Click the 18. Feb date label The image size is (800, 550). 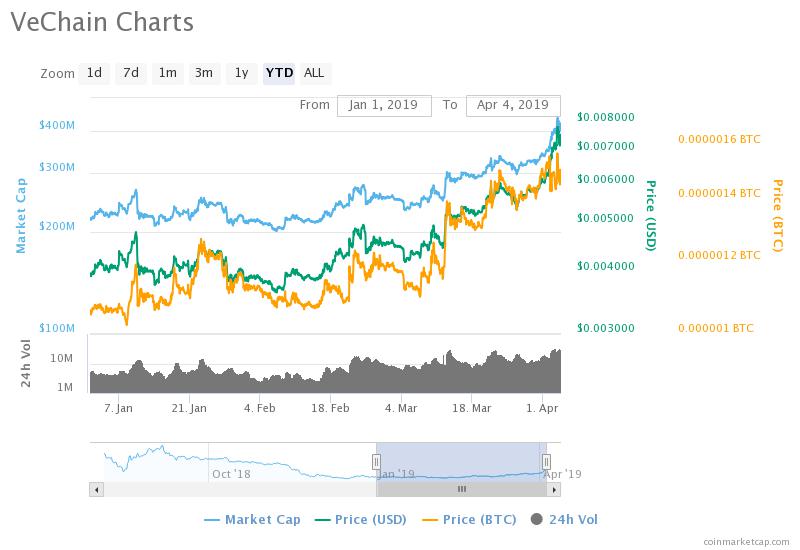[331, 408]
